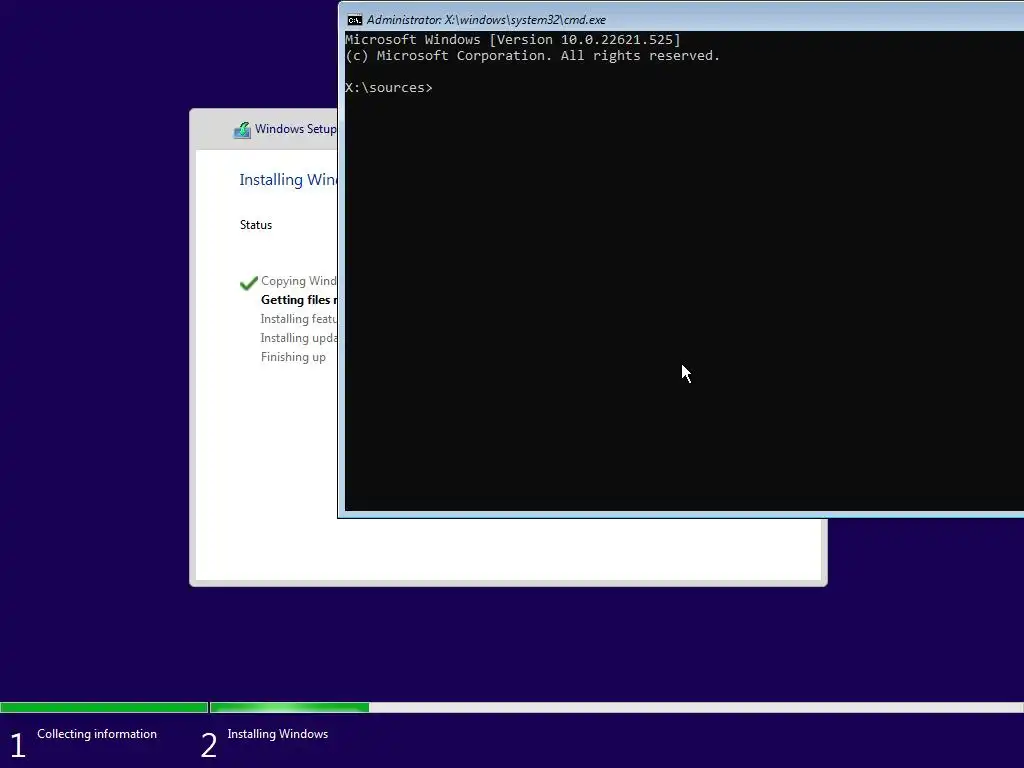Click the Microsoft Corporation copyright line

point(532,56)
